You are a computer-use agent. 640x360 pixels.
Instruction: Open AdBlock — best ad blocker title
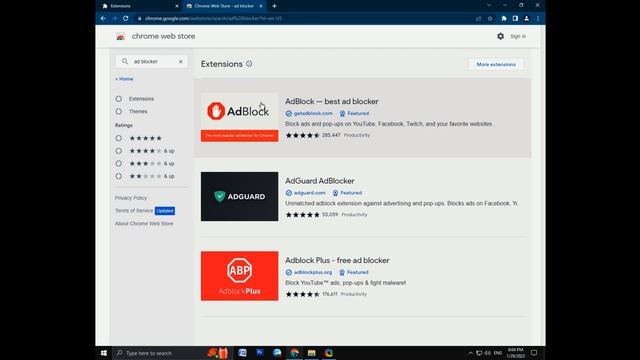(x=332, y=102)
